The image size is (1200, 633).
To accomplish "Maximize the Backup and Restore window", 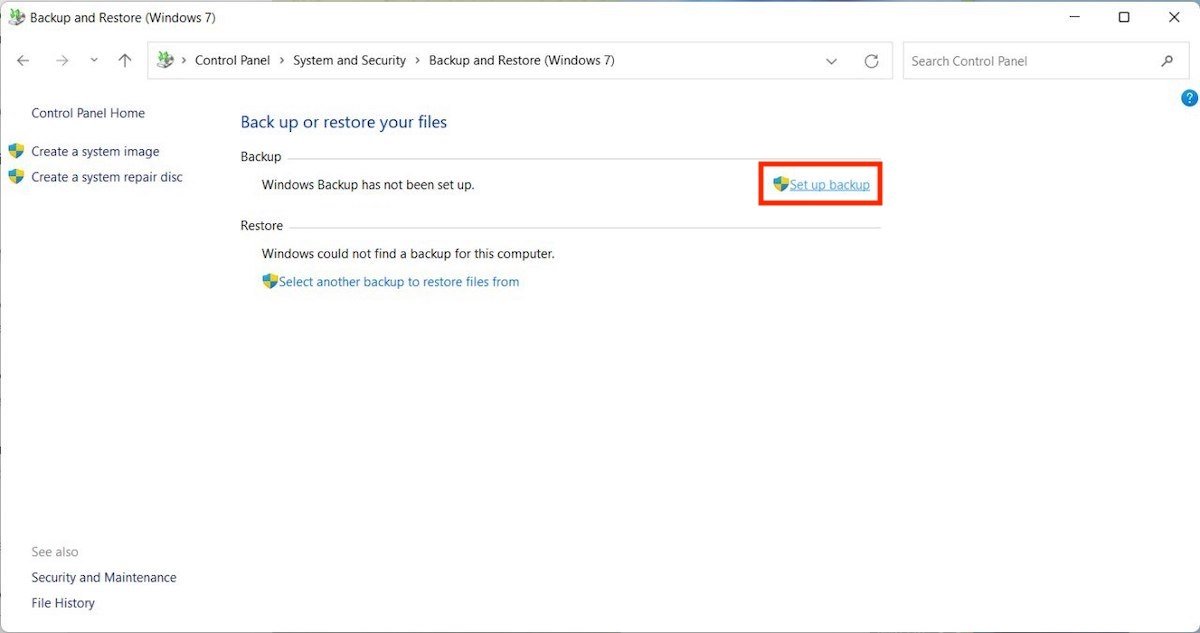I will click(x=1124, y=17).
